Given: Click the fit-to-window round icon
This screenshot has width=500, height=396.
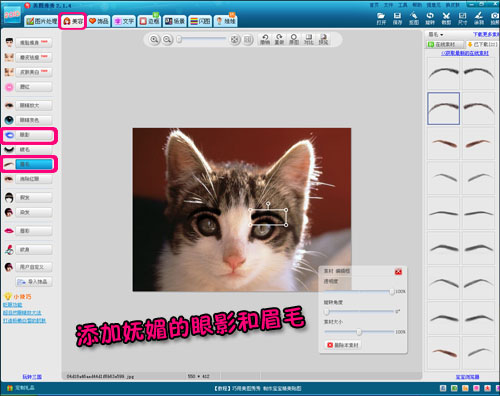Looking at the screenshot, I should (x=235, y=40).
